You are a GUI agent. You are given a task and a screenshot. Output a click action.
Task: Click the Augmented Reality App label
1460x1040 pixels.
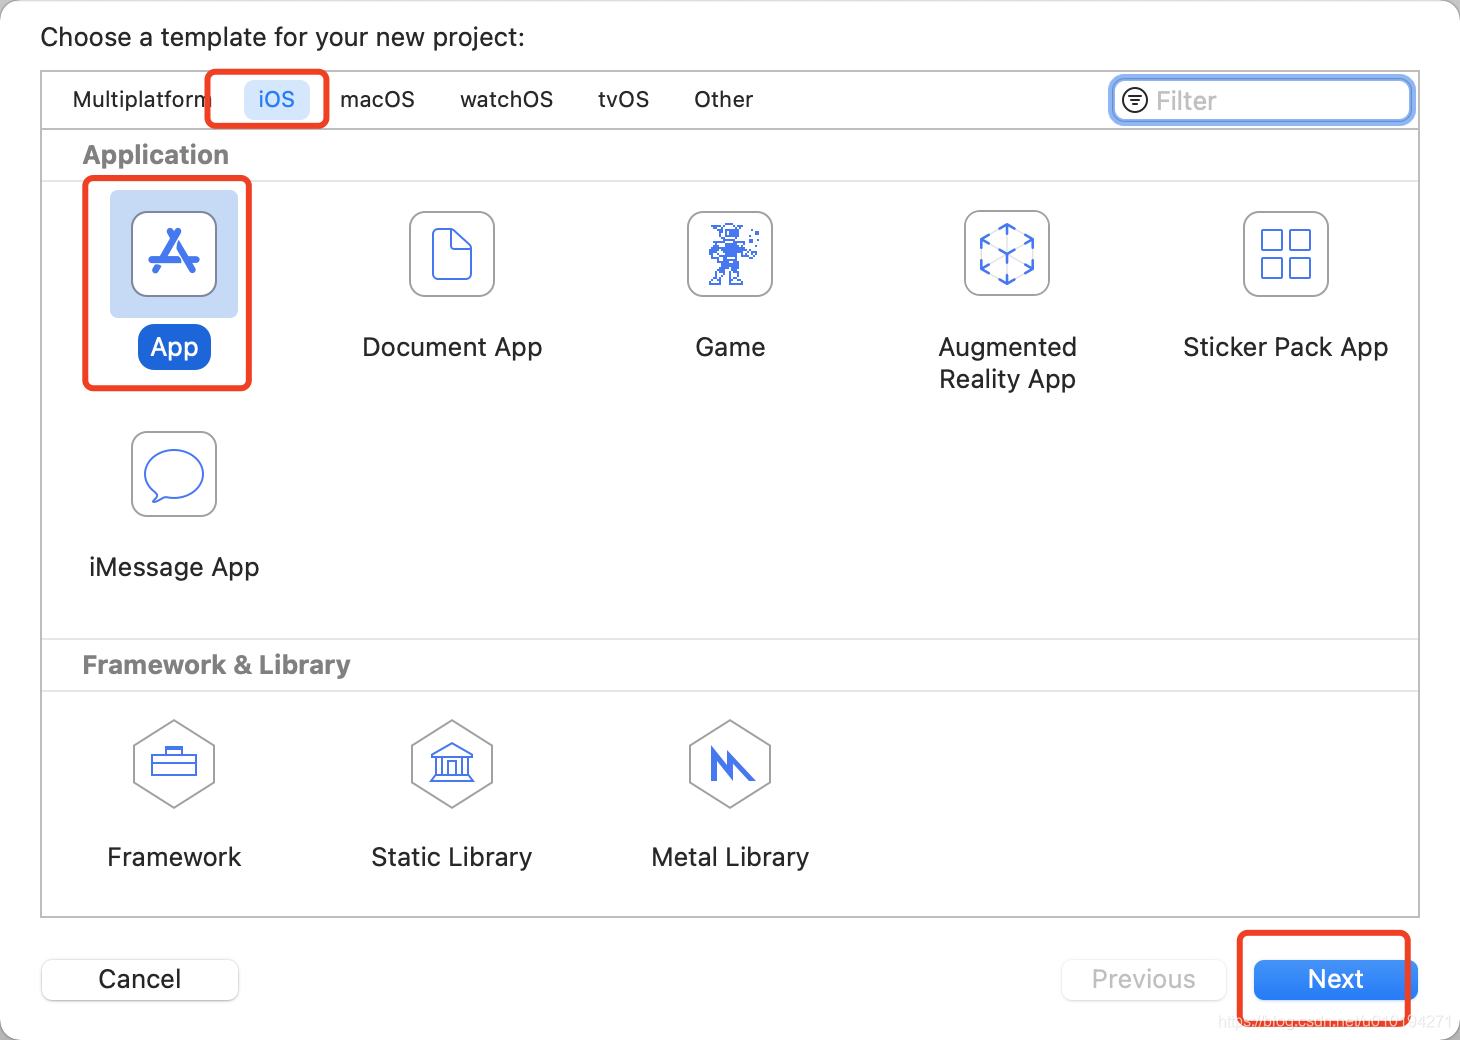(x=1007, y=363)
